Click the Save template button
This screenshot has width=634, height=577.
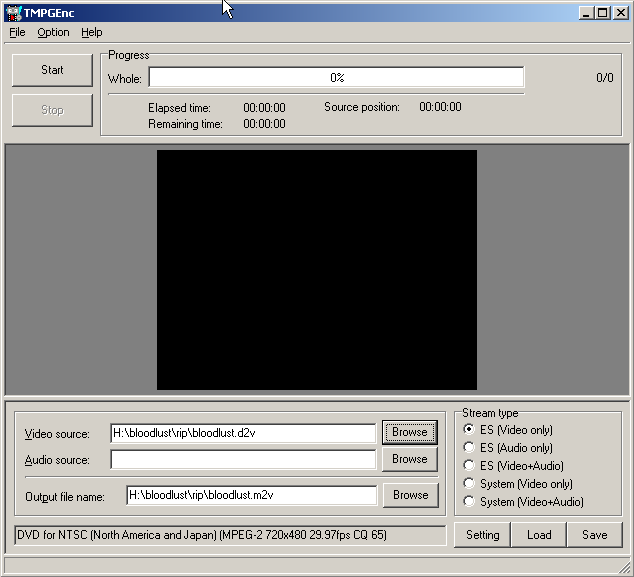pyautogui.click(x=594, y=535)
